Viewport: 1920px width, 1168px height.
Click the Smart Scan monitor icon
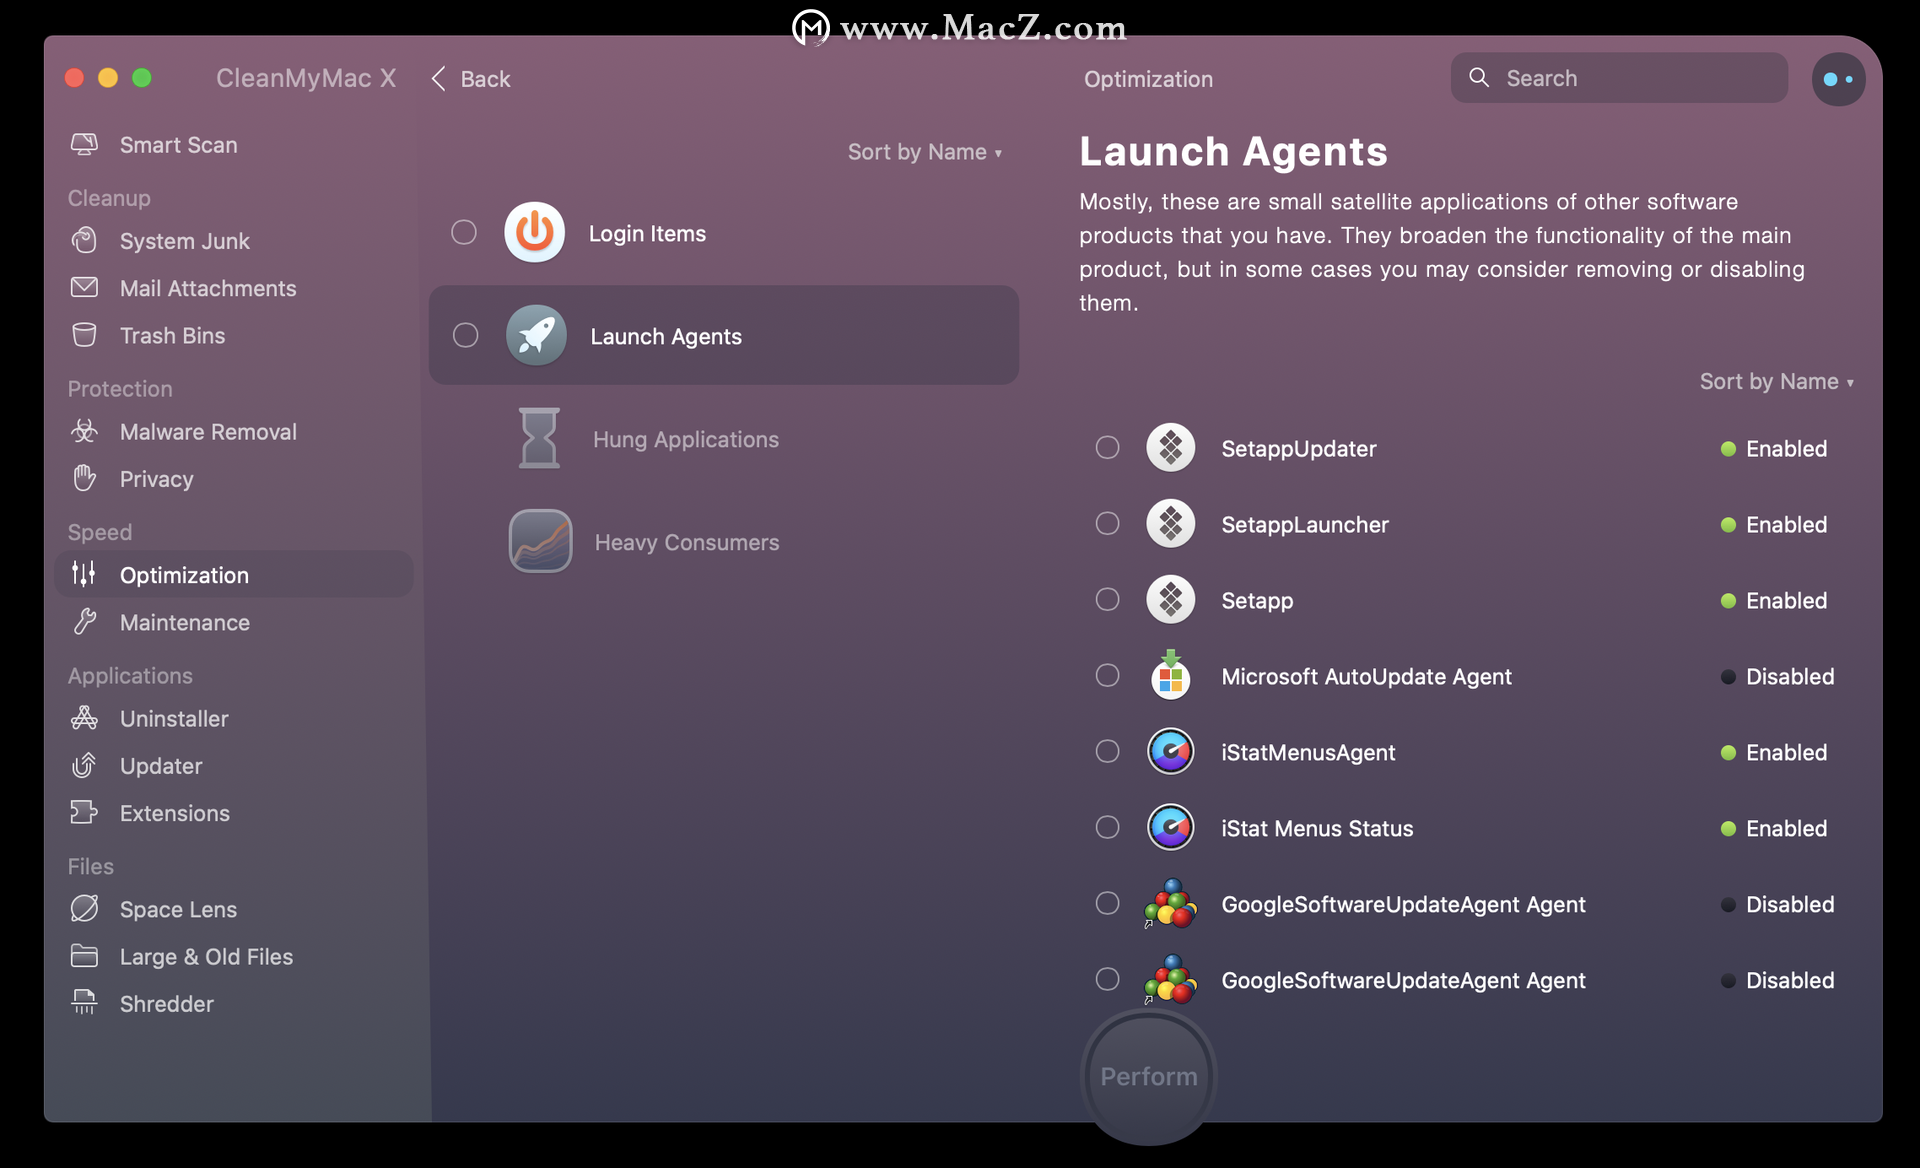[85, 145]
